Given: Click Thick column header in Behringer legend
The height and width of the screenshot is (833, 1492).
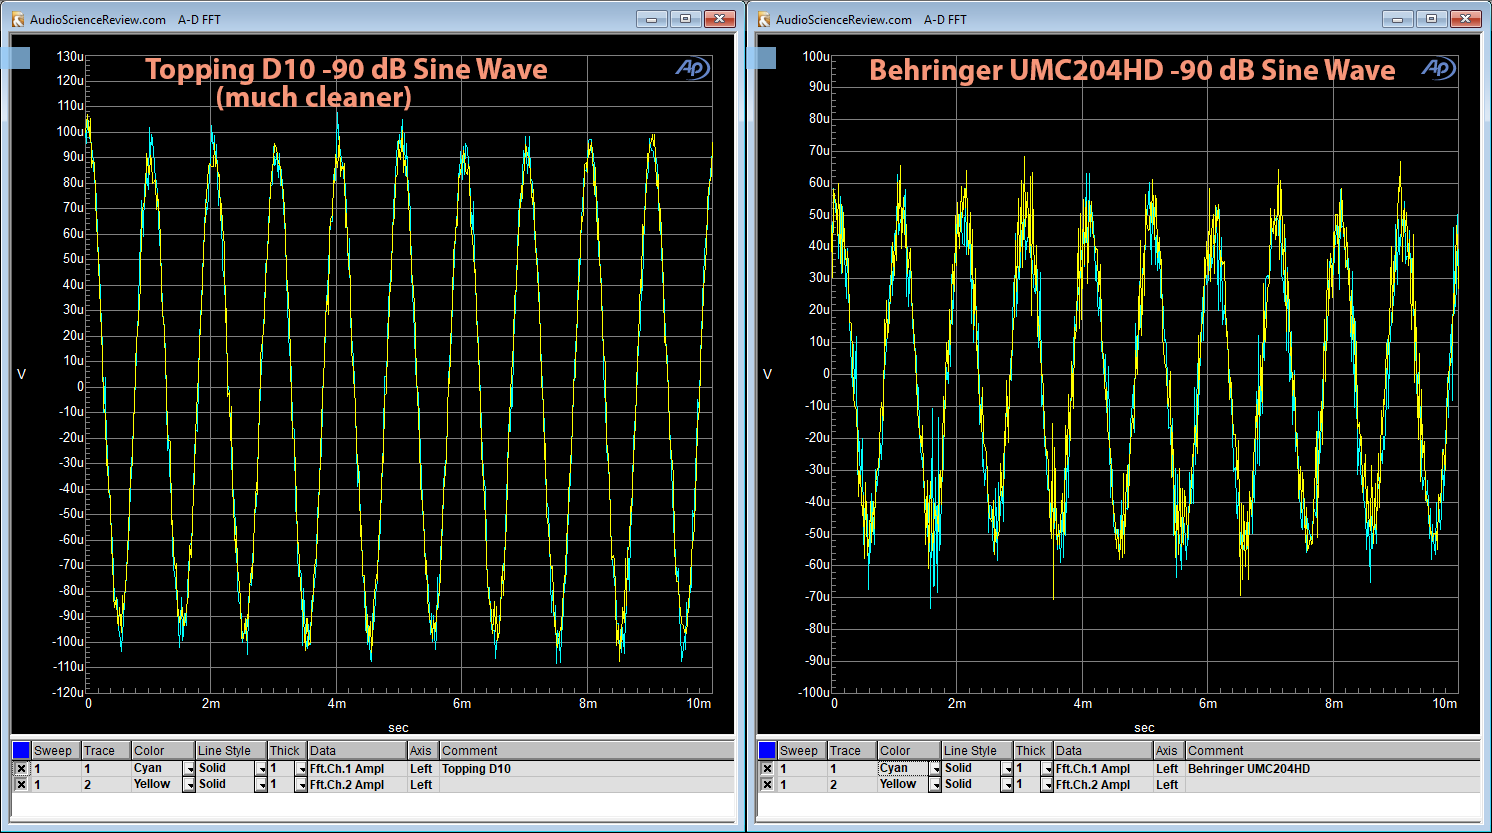Looking at the screenshot, I should (1033, 751).
